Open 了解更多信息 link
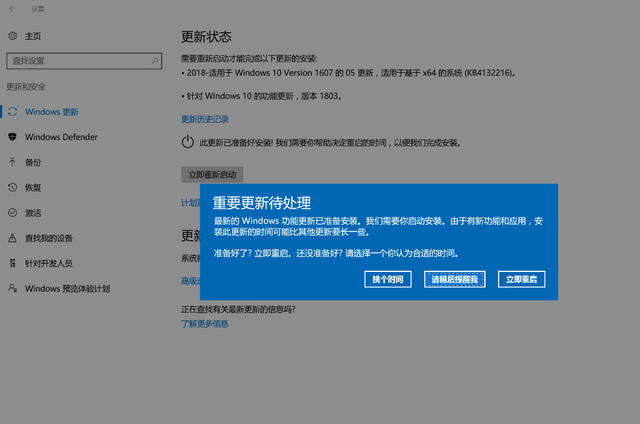The image size is (640, 424). 205,324
